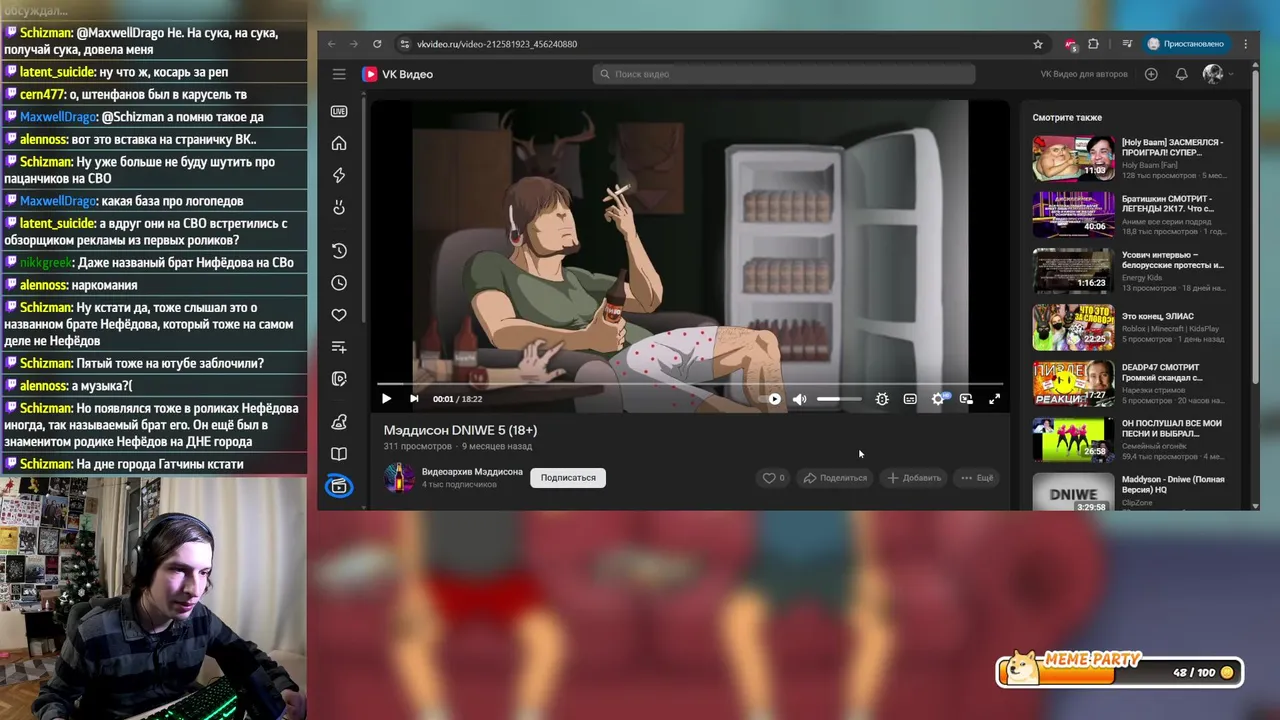Open Усович интервью recommended video
Image resolution: width=1280 pixels, height=720 pixels.
(1130, 270)
